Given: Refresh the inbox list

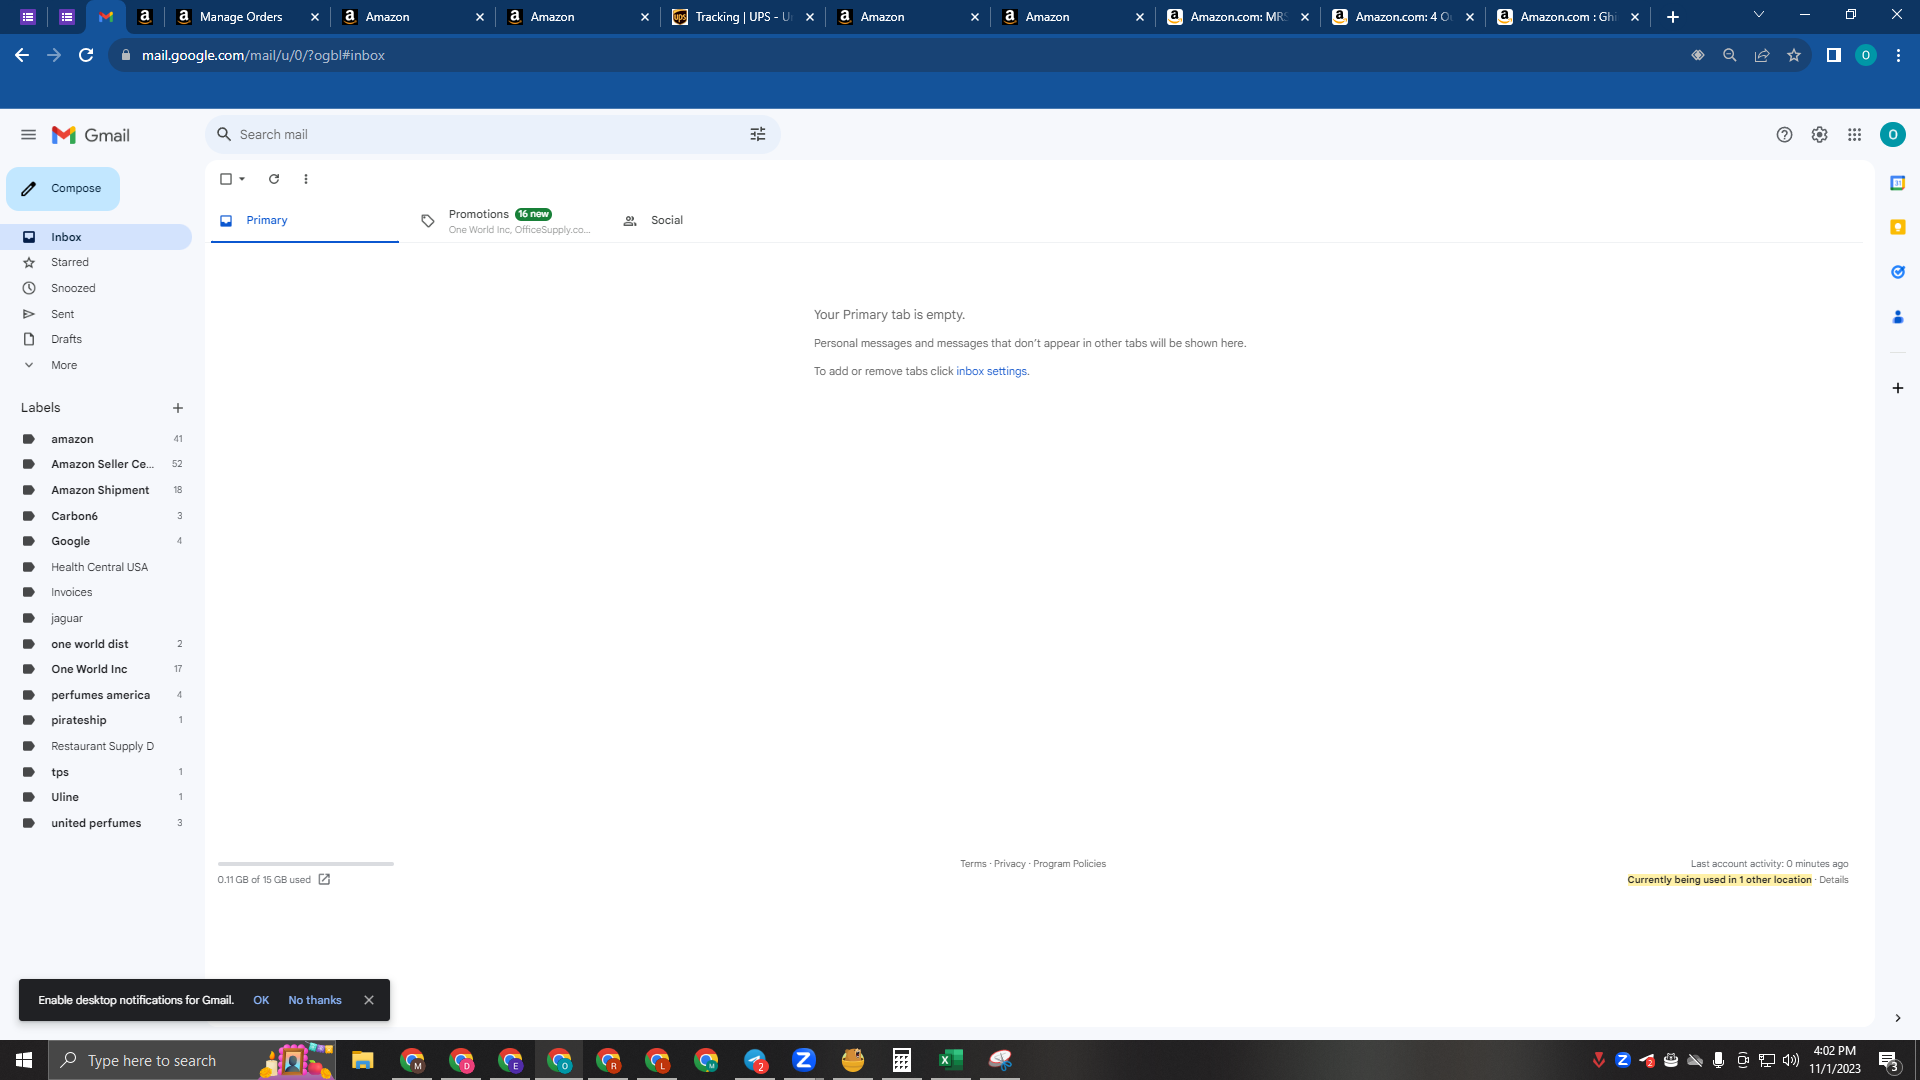Looking at the screenshot, I should [274, 179].
